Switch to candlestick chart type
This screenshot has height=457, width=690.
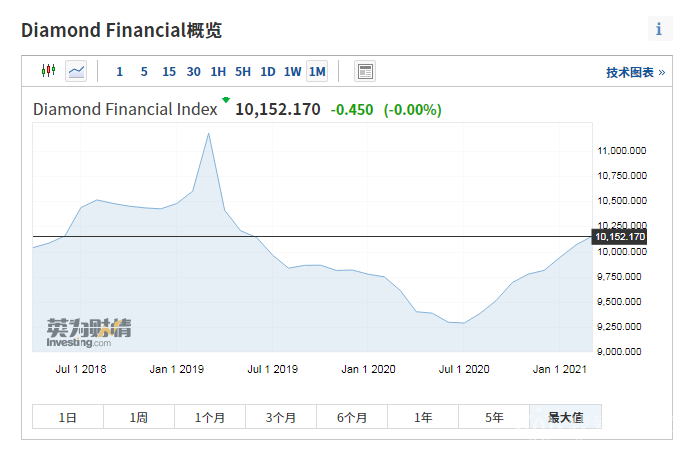click(x=48, y=71)
